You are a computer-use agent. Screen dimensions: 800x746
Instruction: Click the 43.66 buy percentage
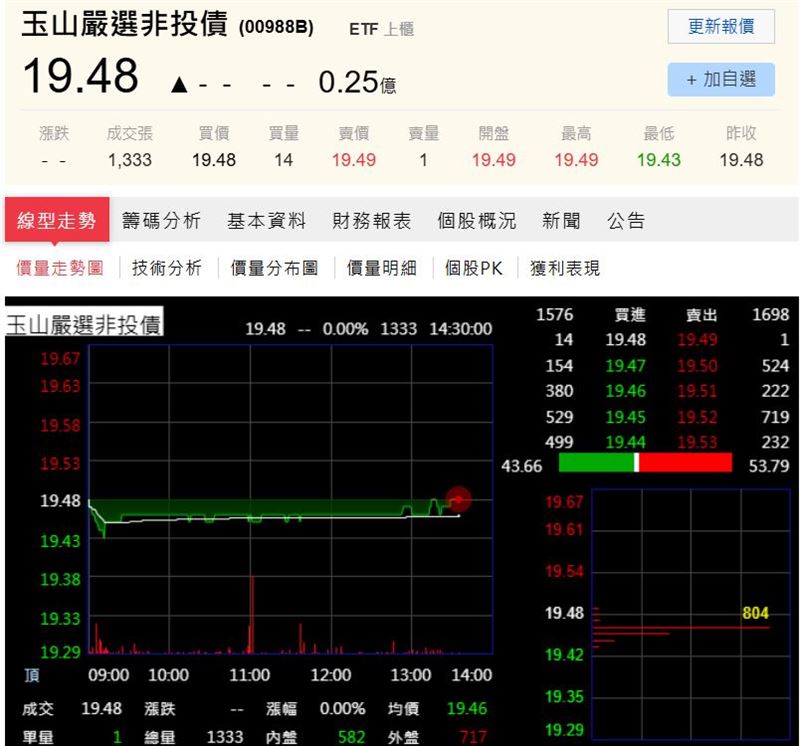click(521, 466)
